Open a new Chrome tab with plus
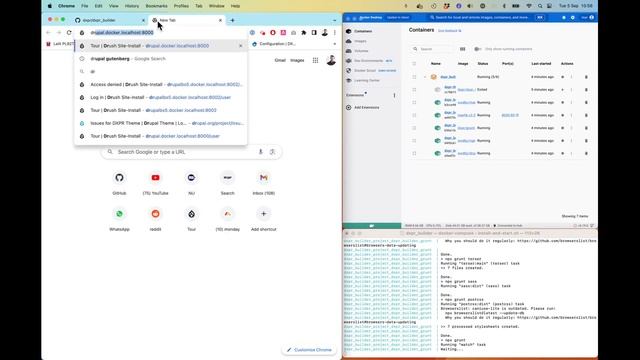640x360 pixels. click(x=232, y=20)
